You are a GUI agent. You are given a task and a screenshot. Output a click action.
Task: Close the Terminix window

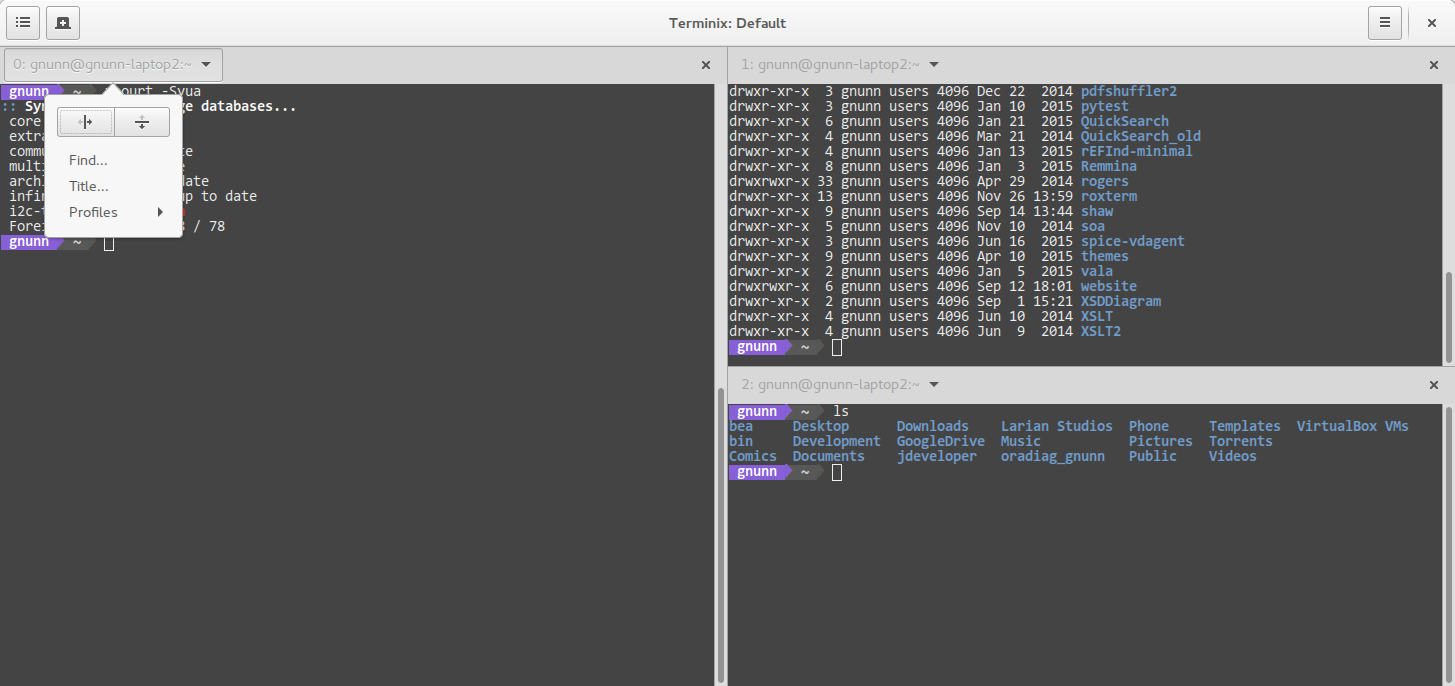(x=1430, y=22)
